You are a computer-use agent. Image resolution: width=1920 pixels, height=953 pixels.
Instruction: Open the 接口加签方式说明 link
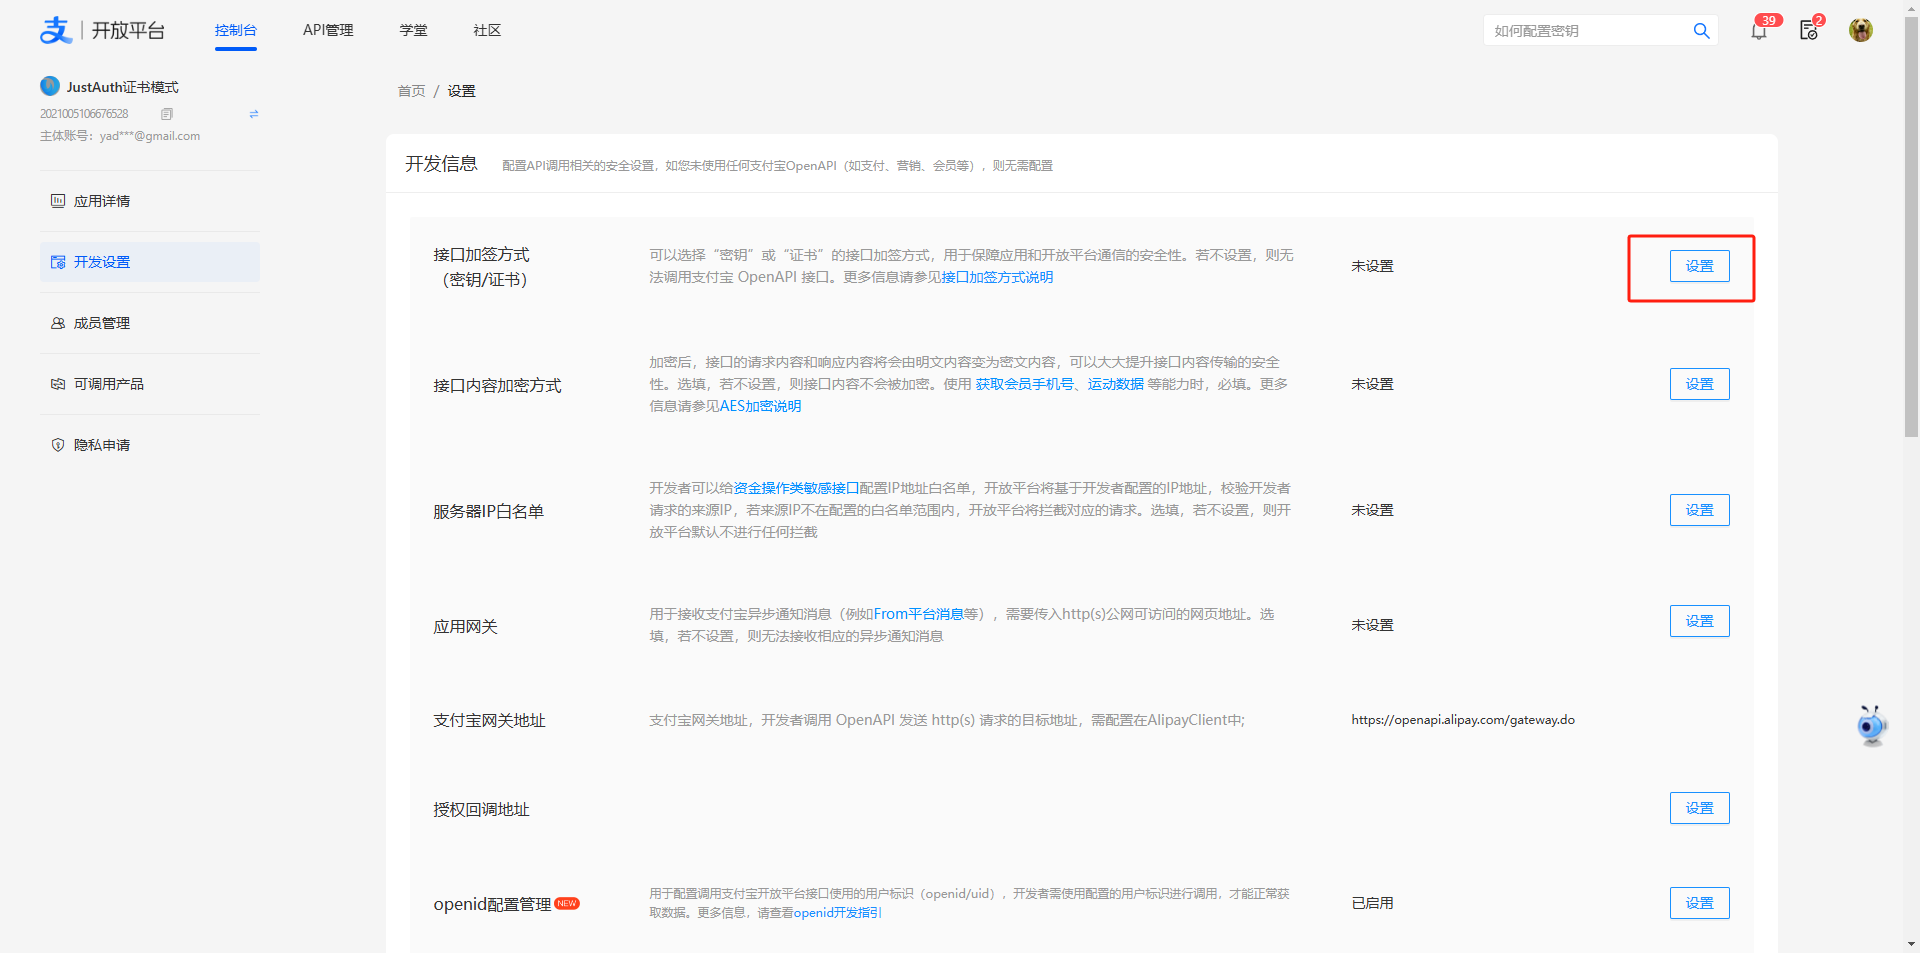point(997,277)
